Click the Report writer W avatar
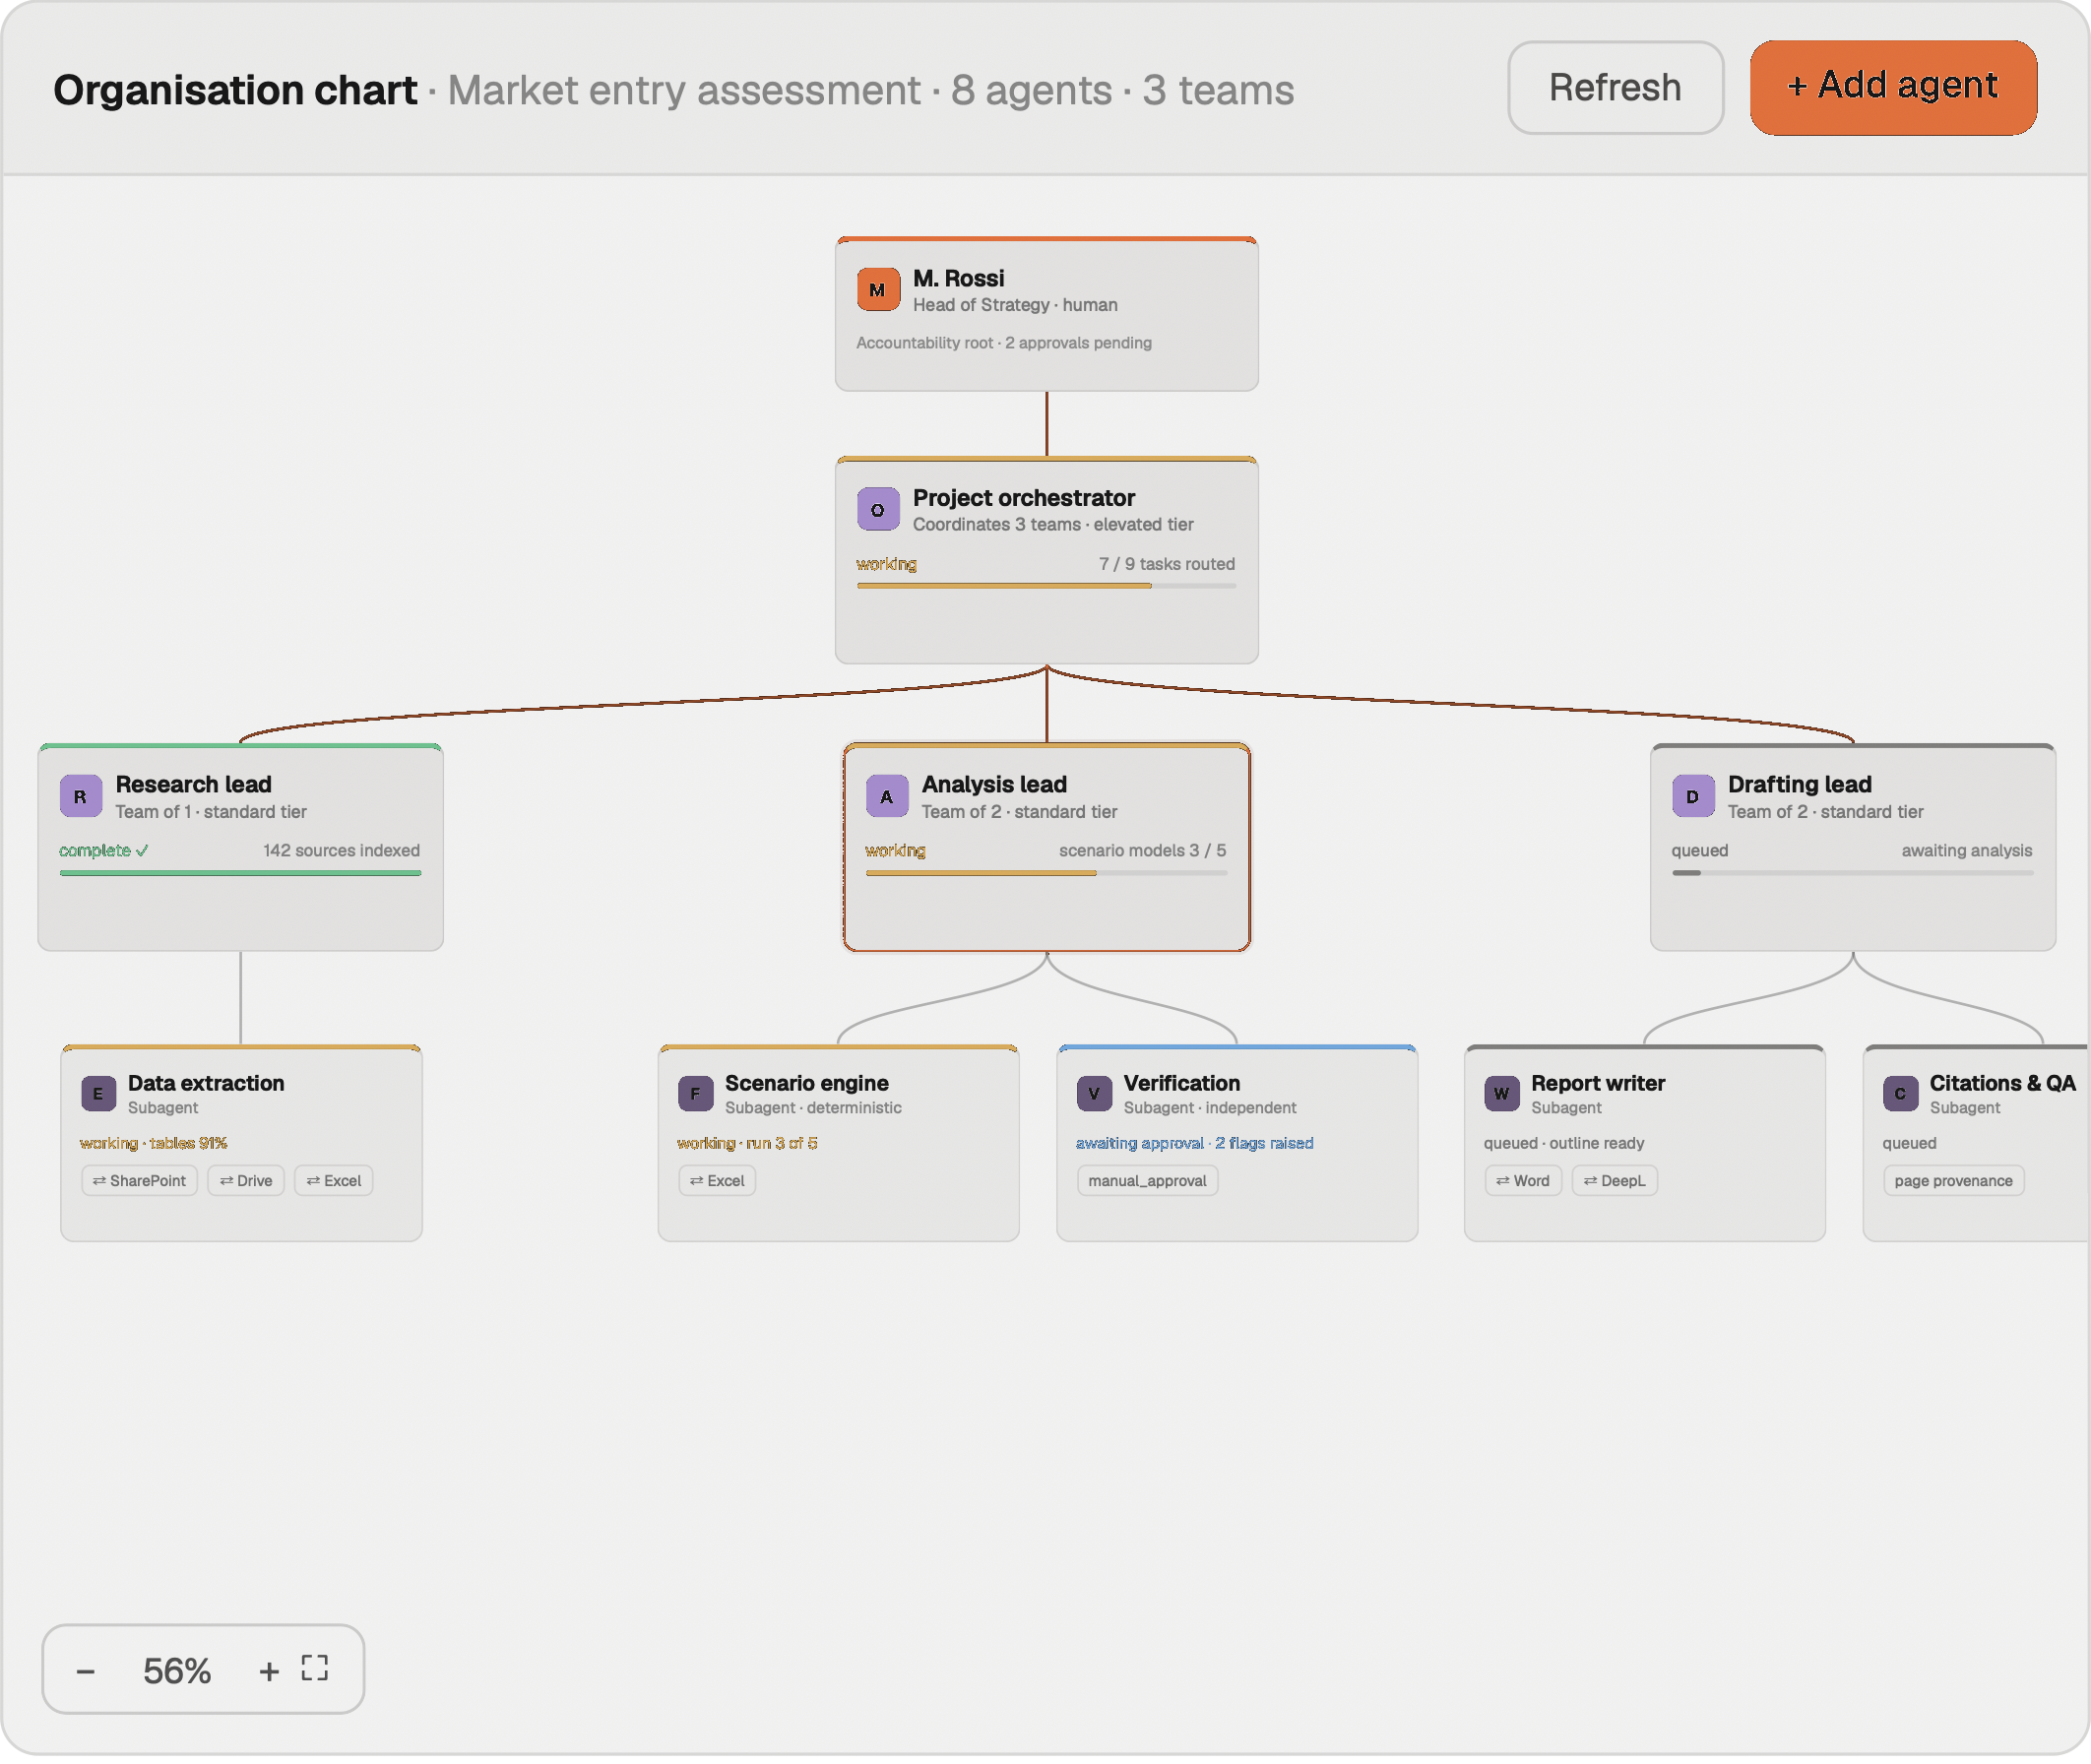The image size is (2091, 1764). (1501, 1093)
